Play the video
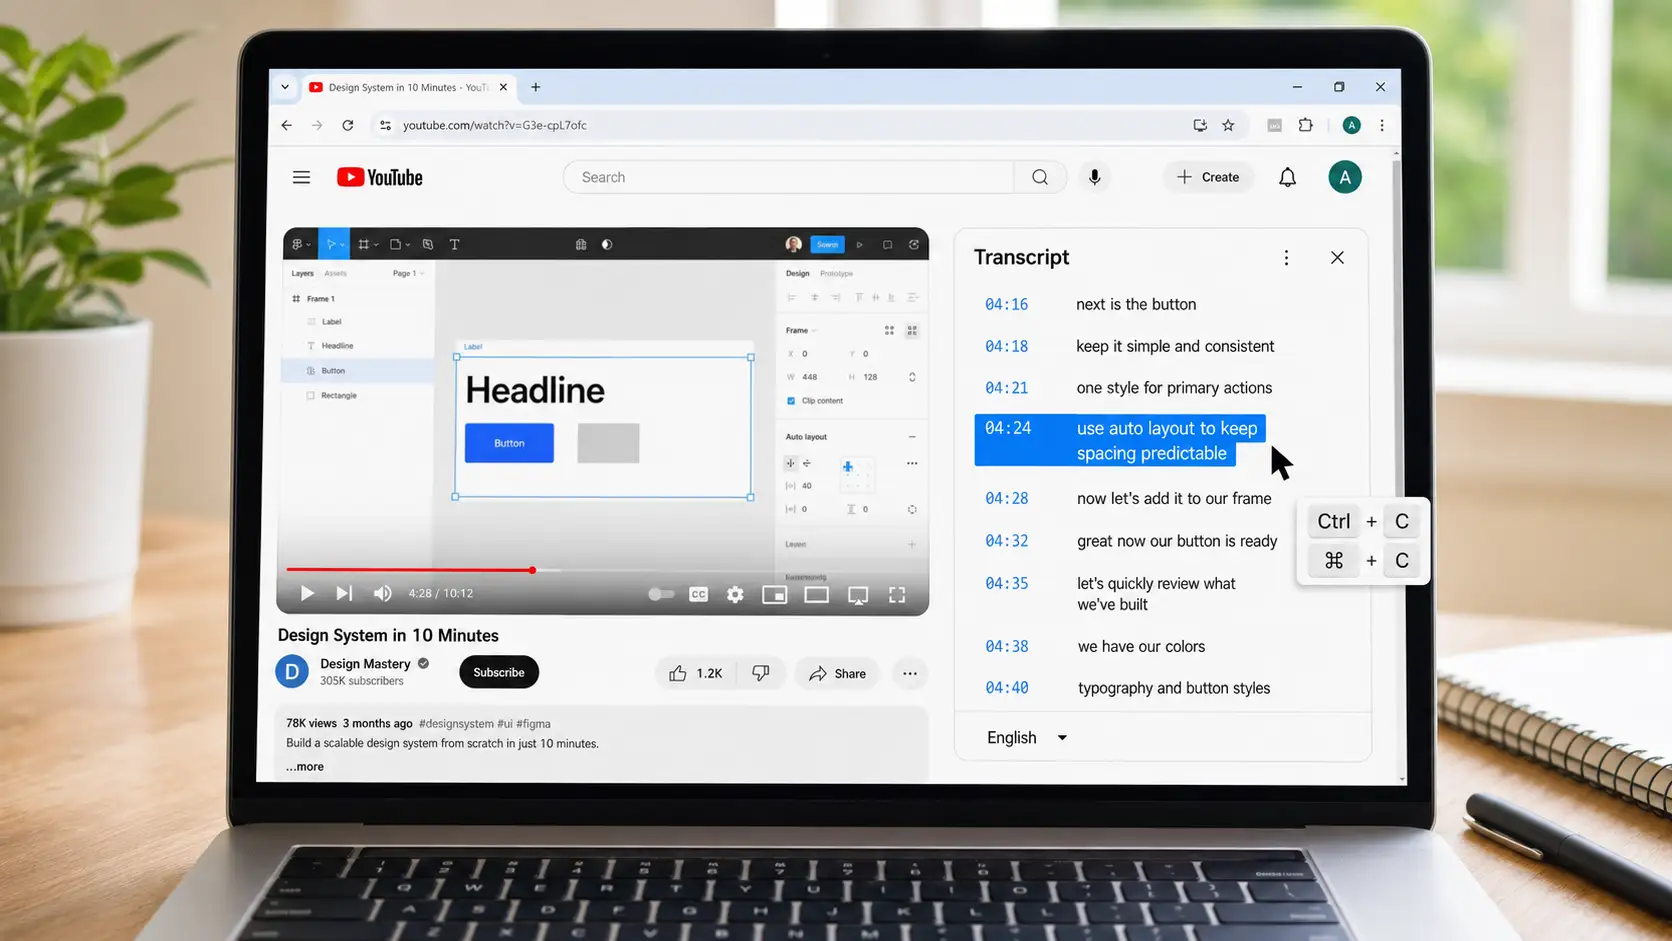1672x941 pixels. pos(307,593)
